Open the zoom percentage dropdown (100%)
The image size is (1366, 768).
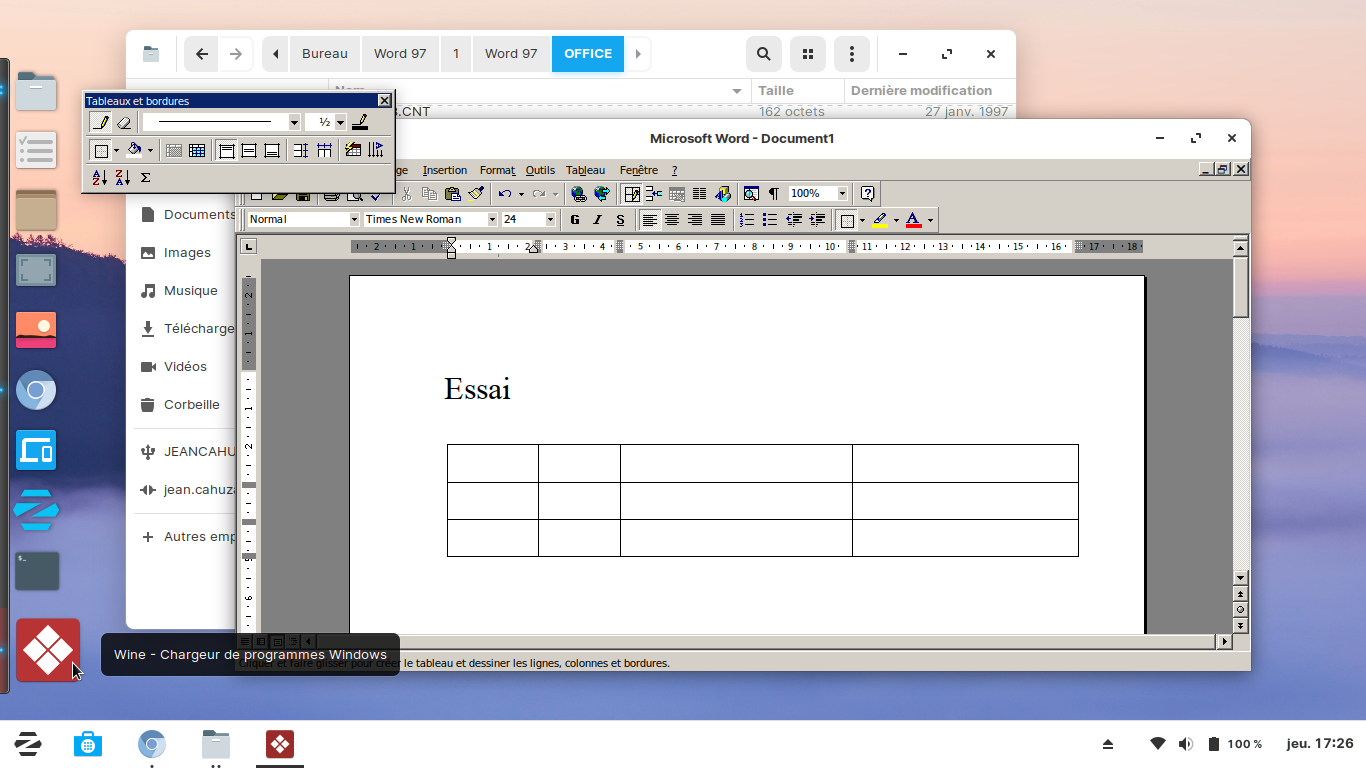pyautogui.click(x=842, y=194)
